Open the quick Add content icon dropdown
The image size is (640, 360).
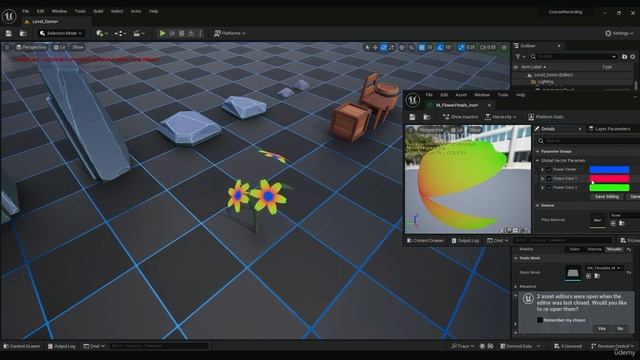102,33
